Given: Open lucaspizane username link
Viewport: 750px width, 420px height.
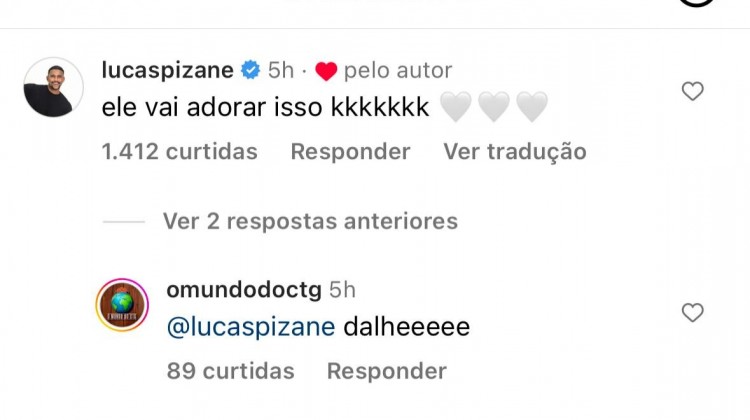Looking at the screenshot, I should click(x=167, y=70).
